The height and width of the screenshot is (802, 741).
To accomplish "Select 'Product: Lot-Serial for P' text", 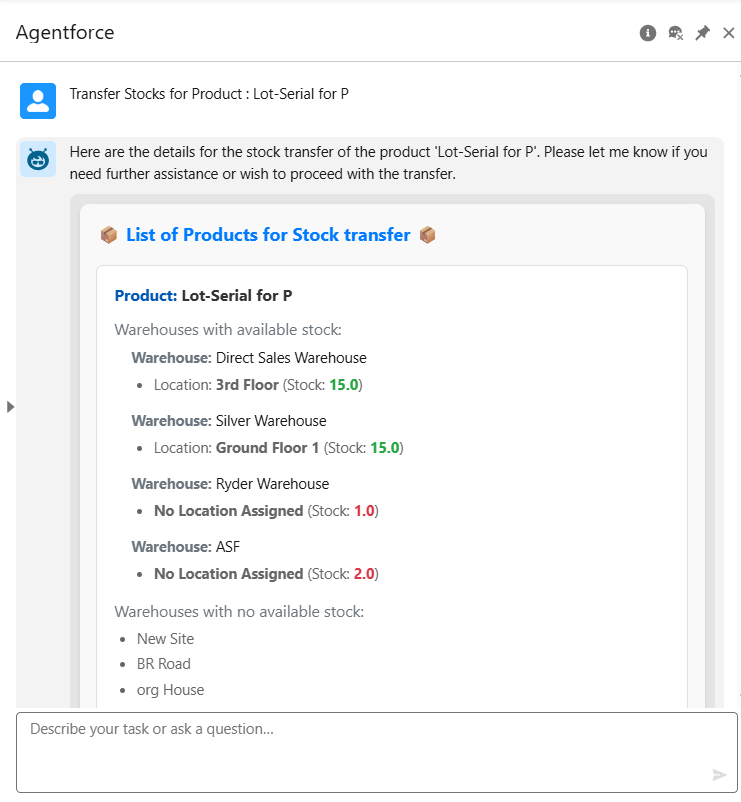I will pyautogui.click(x=204, y=296).
